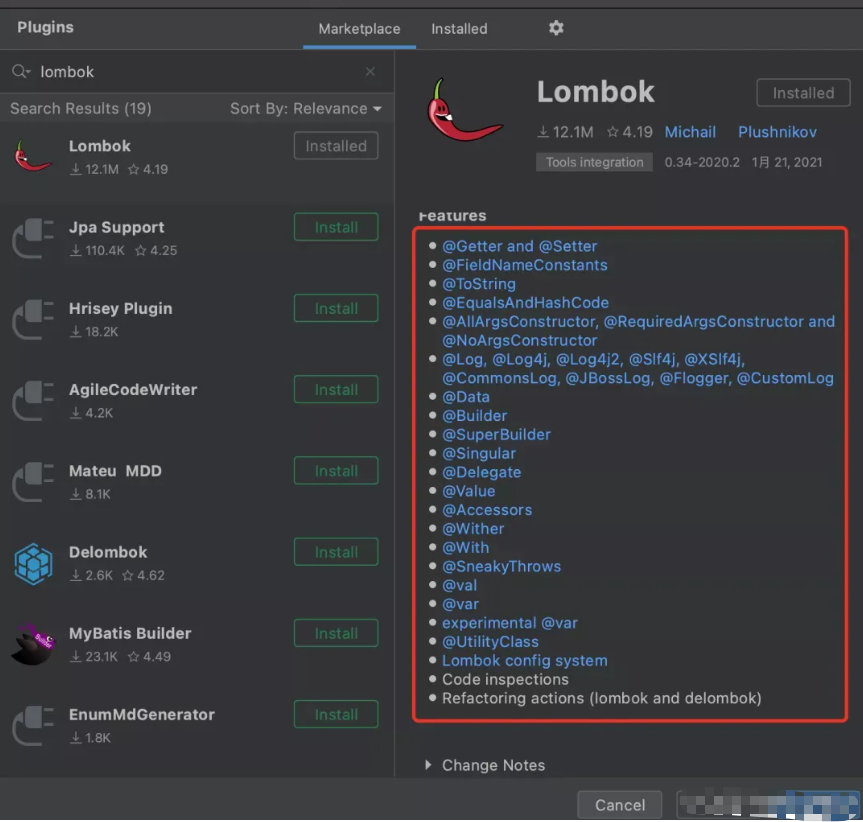Select the EnumMdGenerator result name
The width and height of the screenshot is (863, 822).
[x=141, y=714]
